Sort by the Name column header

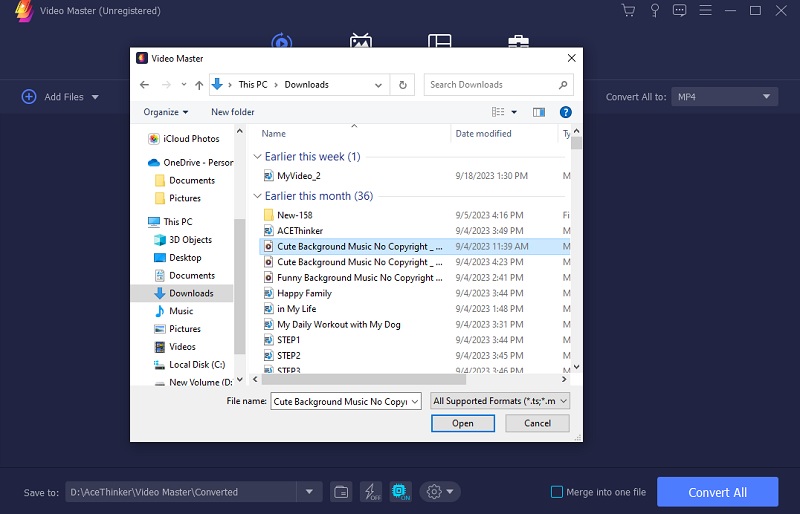click(273, 134)
